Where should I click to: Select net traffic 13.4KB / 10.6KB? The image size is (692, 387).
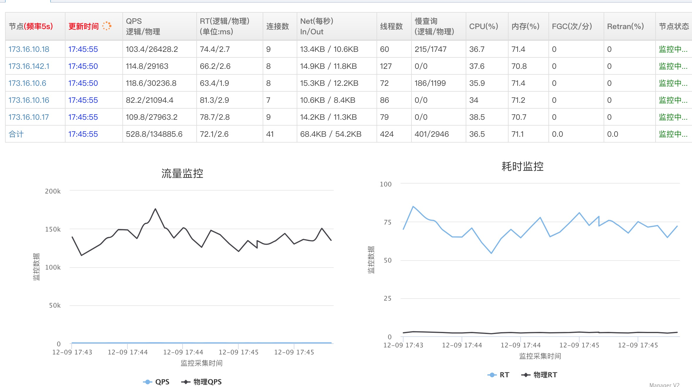pos(329,49)
